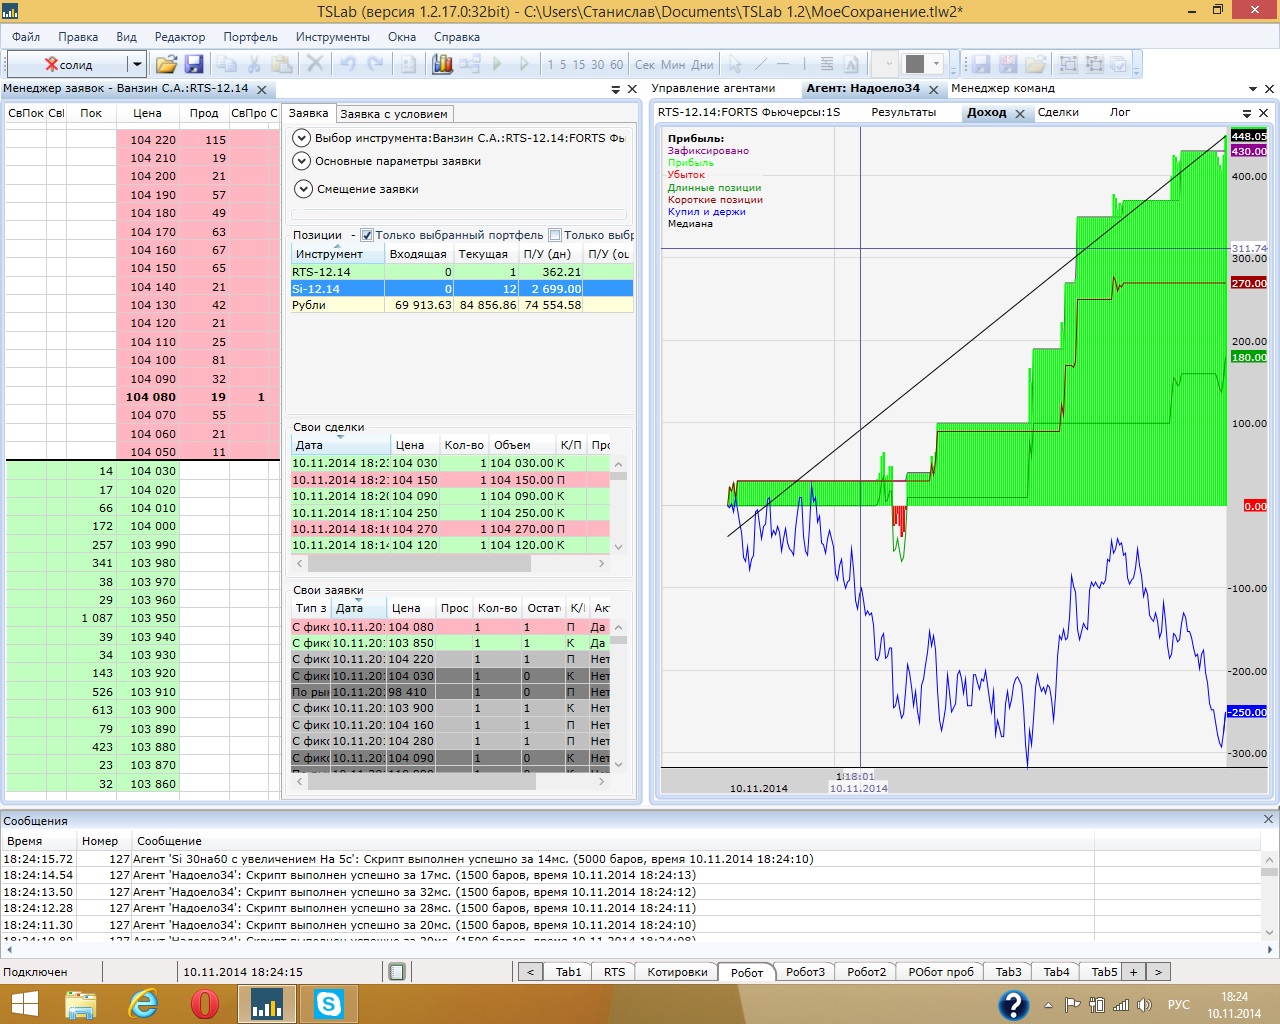Click the open folder icon in toolbar

pyautogui.click(x=166, y=64)
